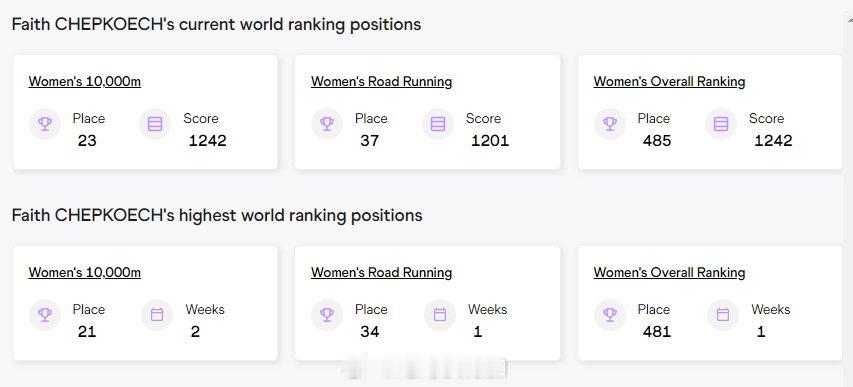The width and height of the screenshot is (853, 387).
Task: Click score list icon in current Road Running card
Action: point(438,124)
